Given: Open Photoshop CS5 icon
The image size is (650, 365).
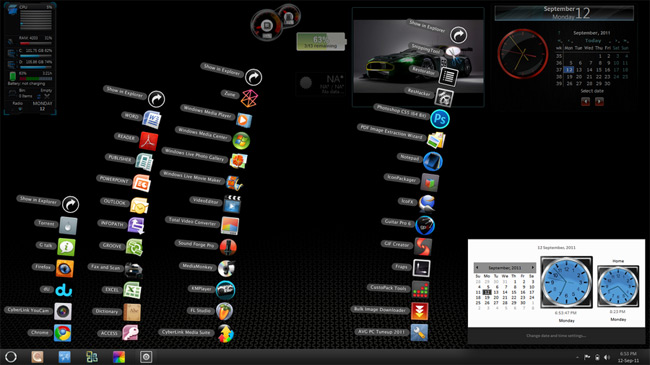Looking at the screenshot, I should click(440, 119).
